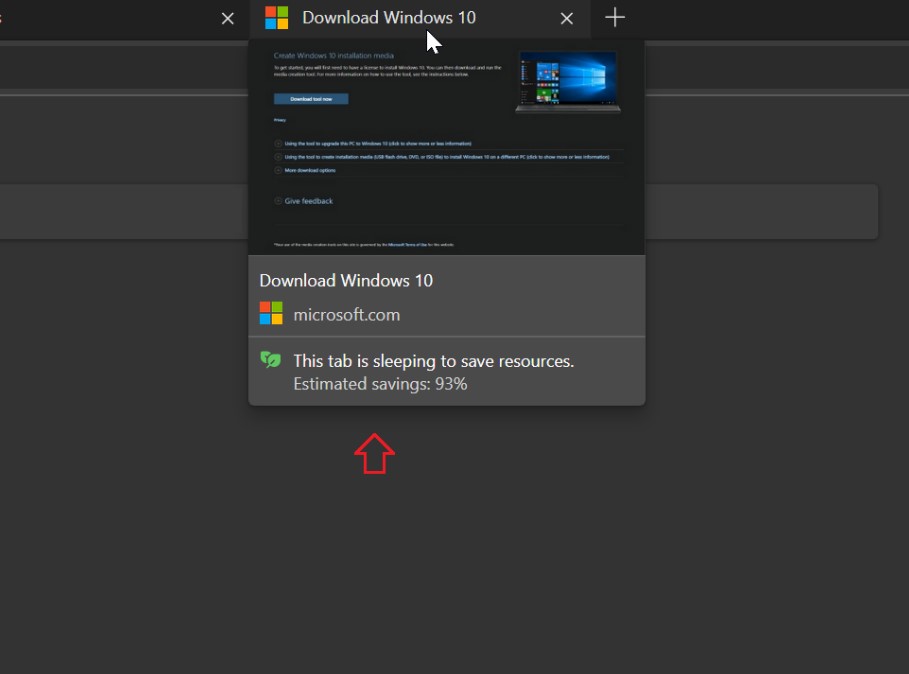
Task: Click the circled plus icon next to More download options
Action: click(x=278, y=170)
